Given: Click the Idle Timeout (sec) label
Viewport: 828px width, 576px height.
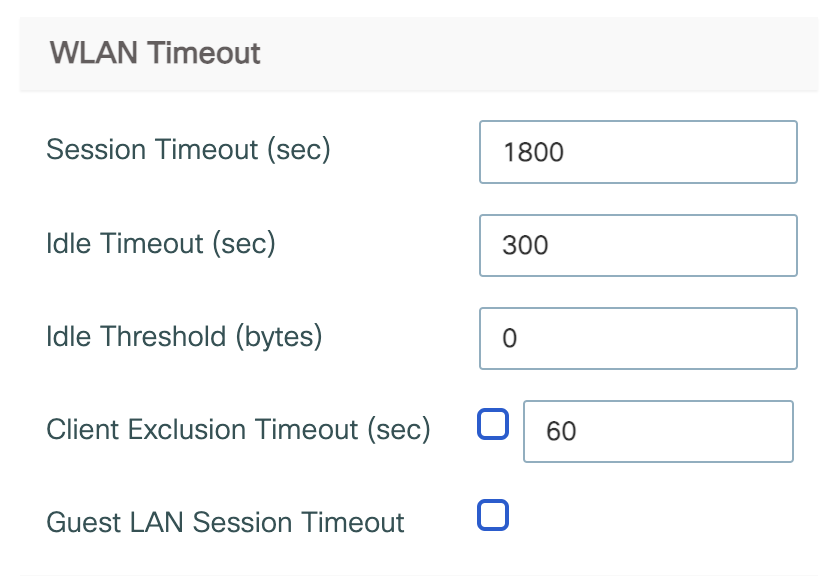Looking at the screenshot, I should click(160, 243).
